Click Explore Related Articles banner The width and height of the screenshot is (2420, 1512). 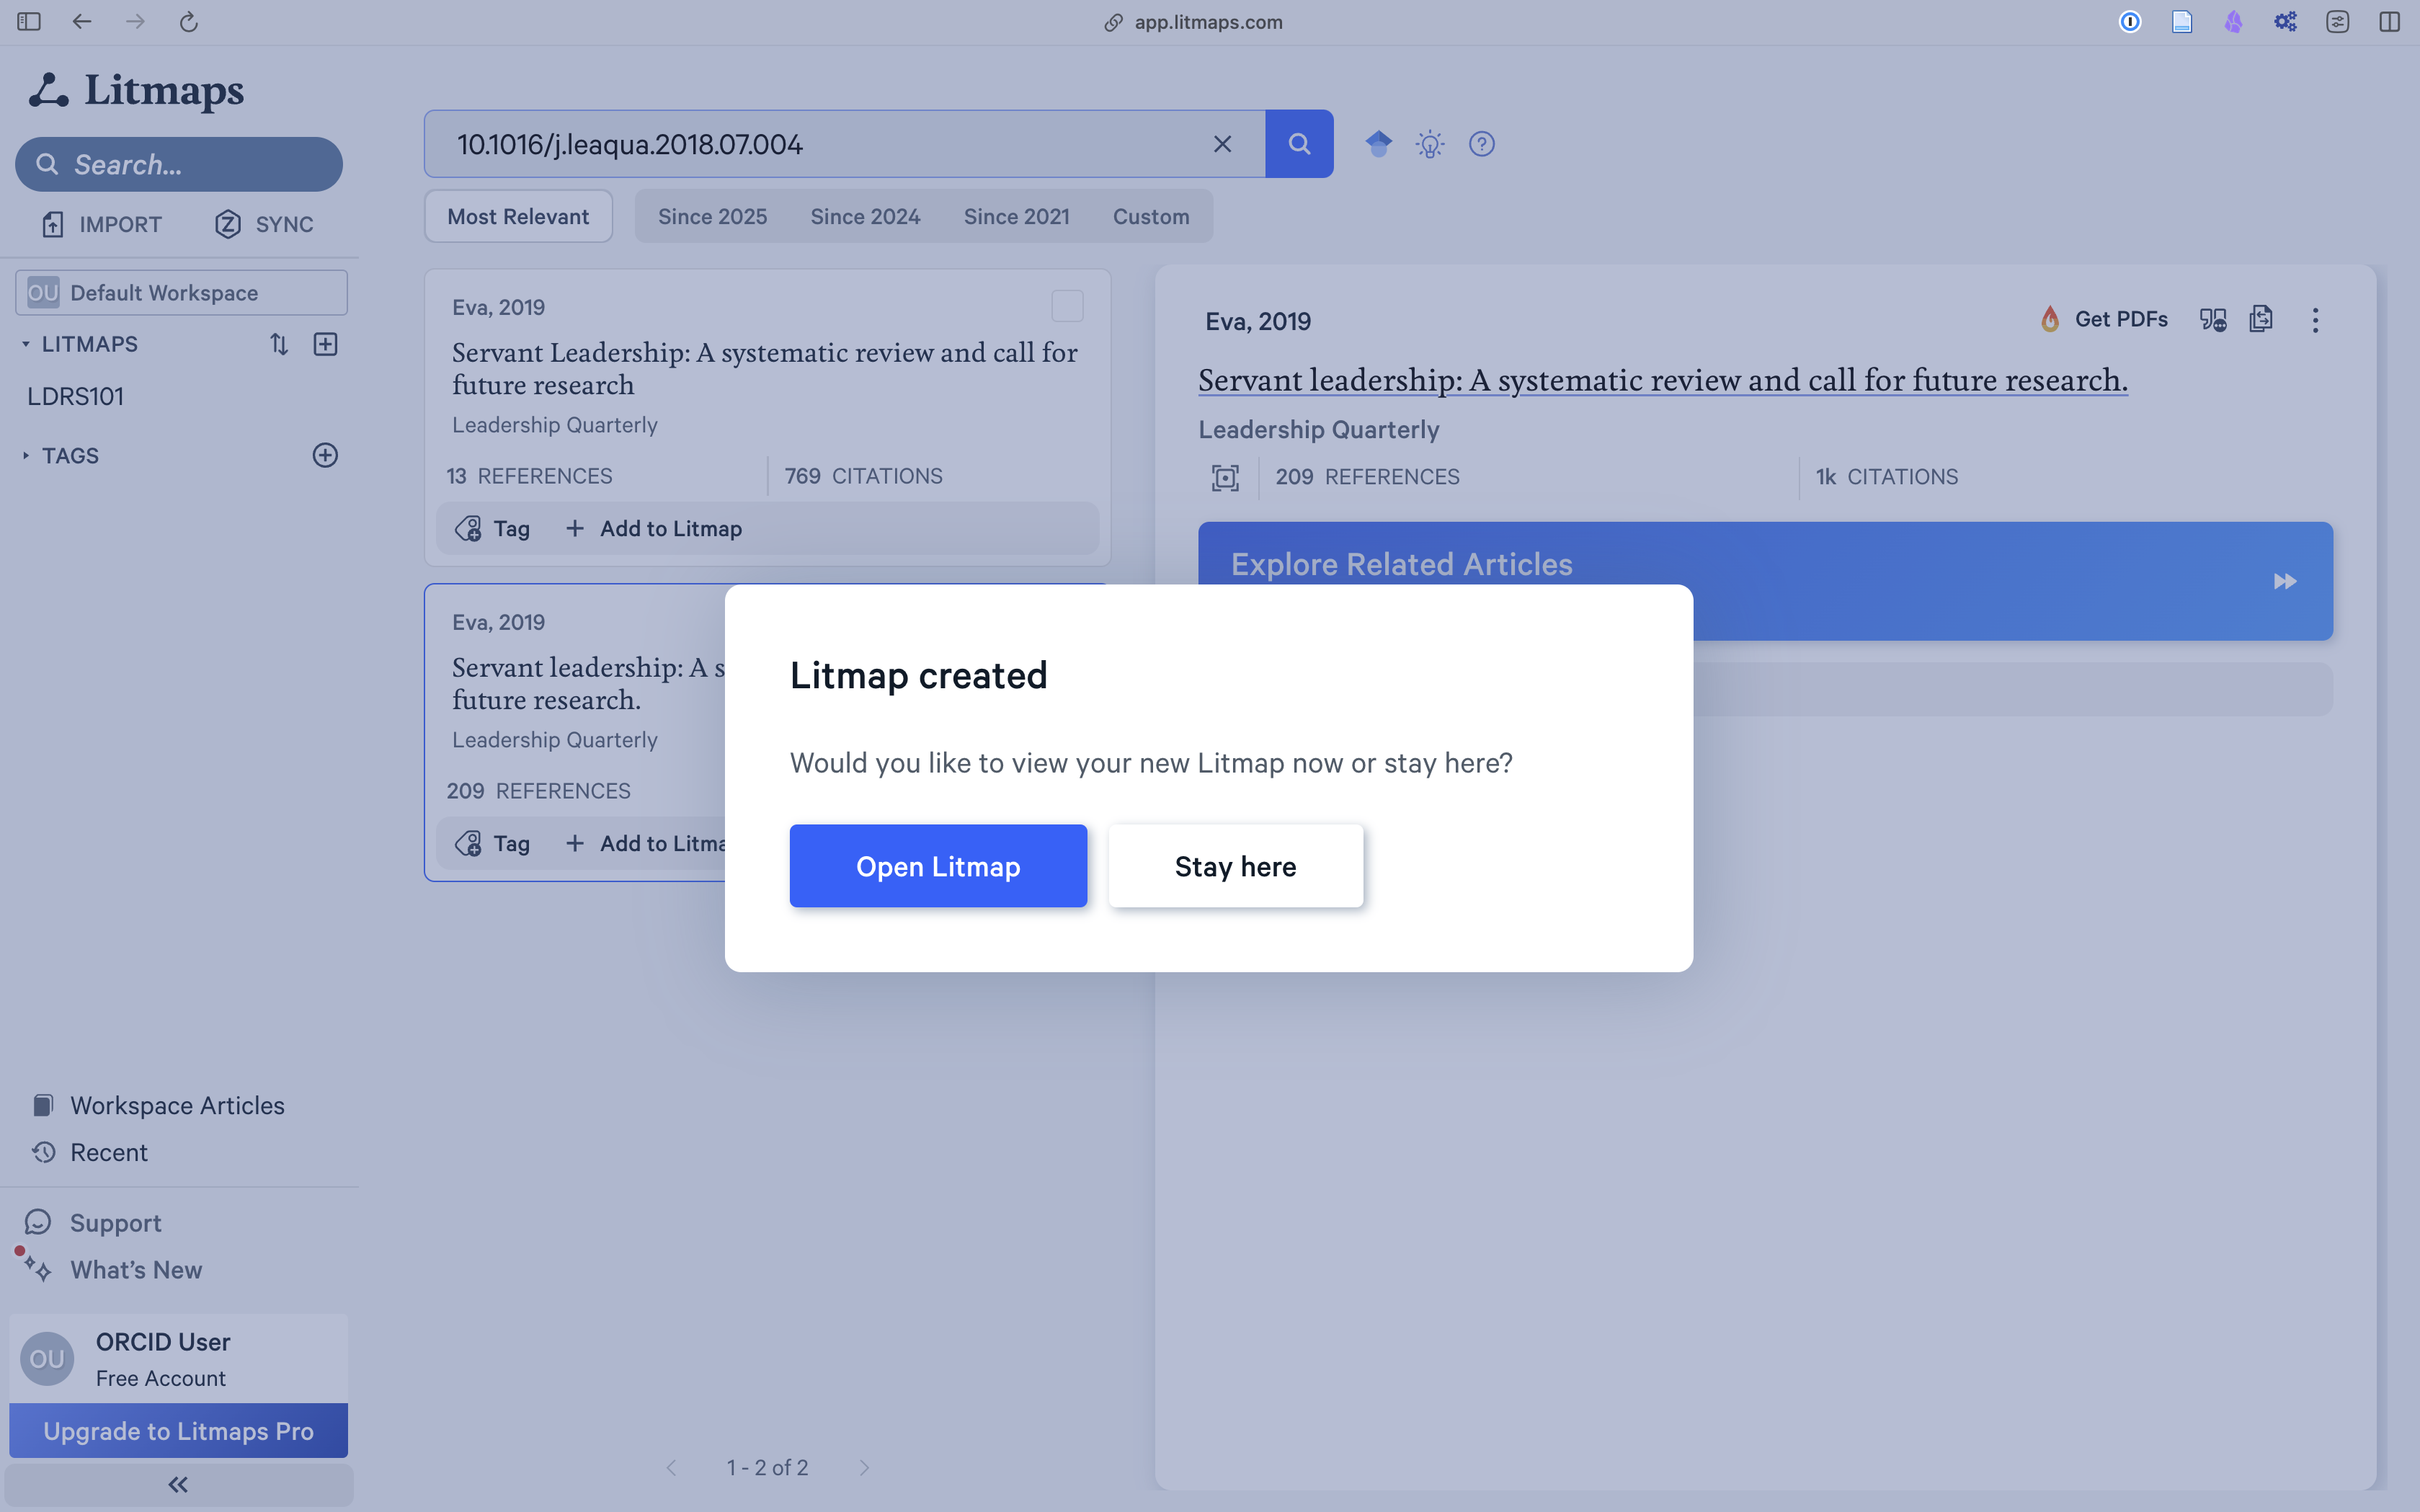pos(1765,581)
